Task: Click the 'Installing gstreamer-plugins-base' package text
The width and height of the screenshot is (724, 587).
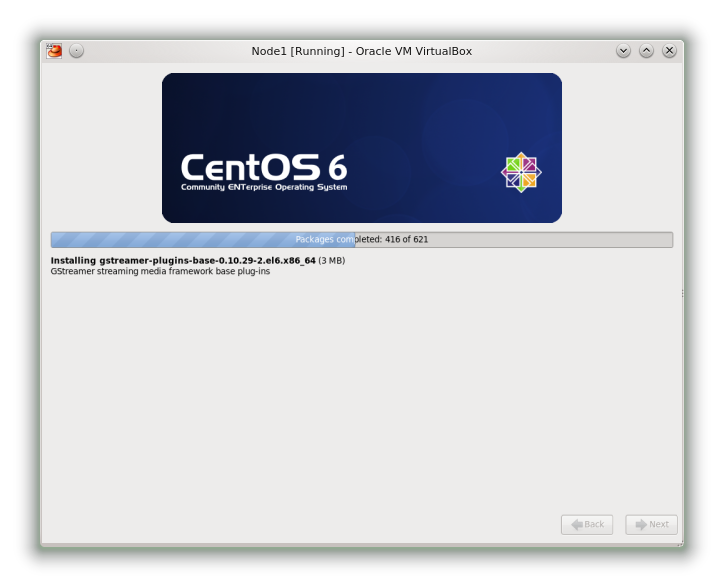Action: tap(183, 260)
